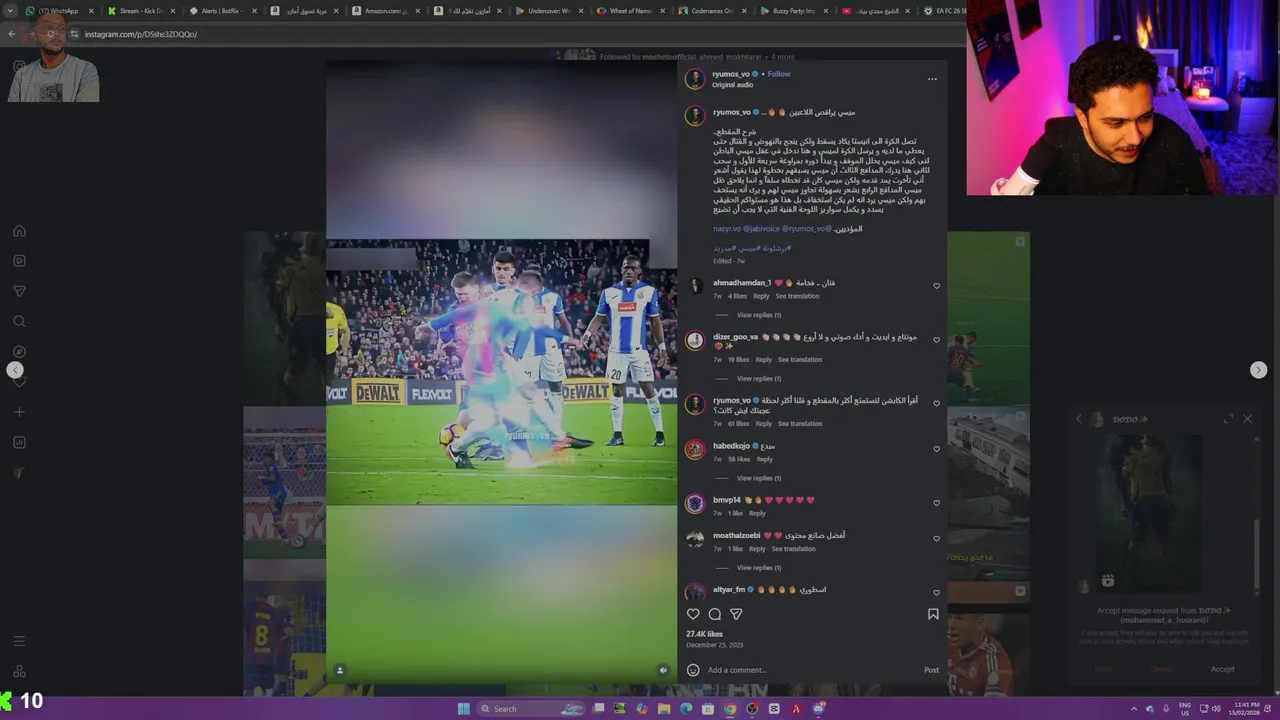Open ryumos_vo profile from header username
The width and height of the screenshot is (1280, 720).
[x=731, y=74]
